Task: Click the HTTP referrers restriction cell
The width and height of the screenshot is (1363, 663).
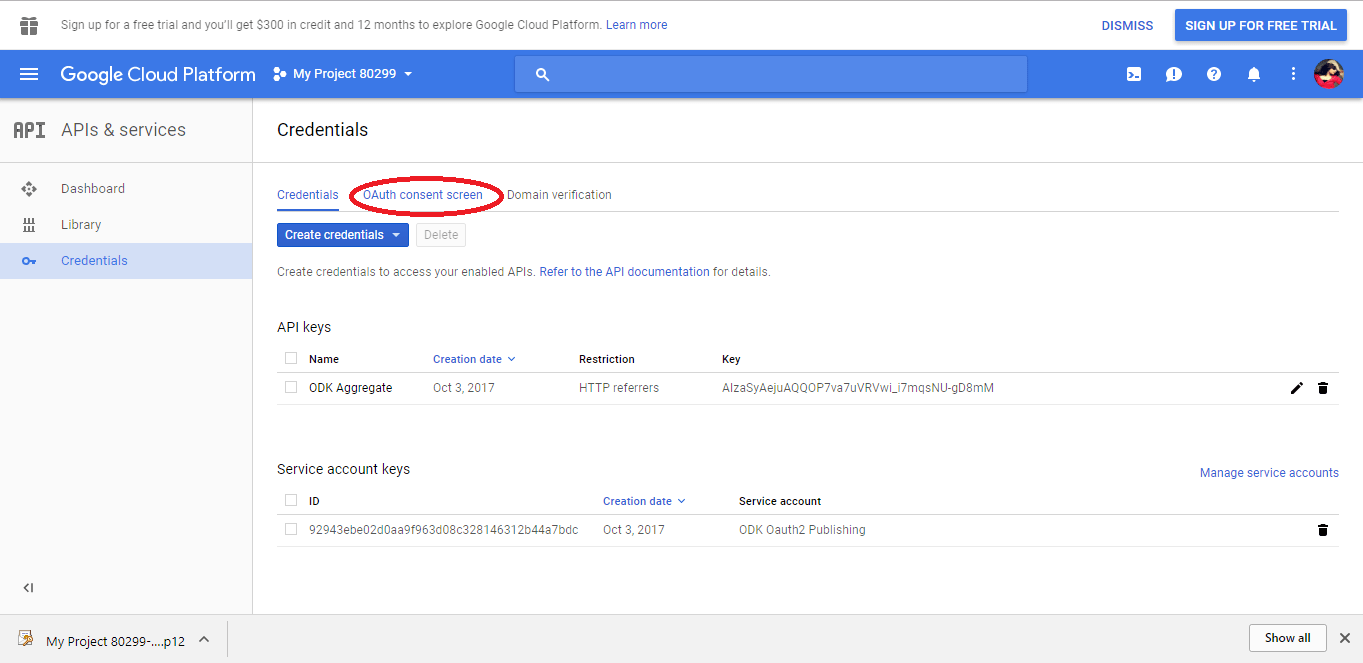Action: [x=619, y=388]
